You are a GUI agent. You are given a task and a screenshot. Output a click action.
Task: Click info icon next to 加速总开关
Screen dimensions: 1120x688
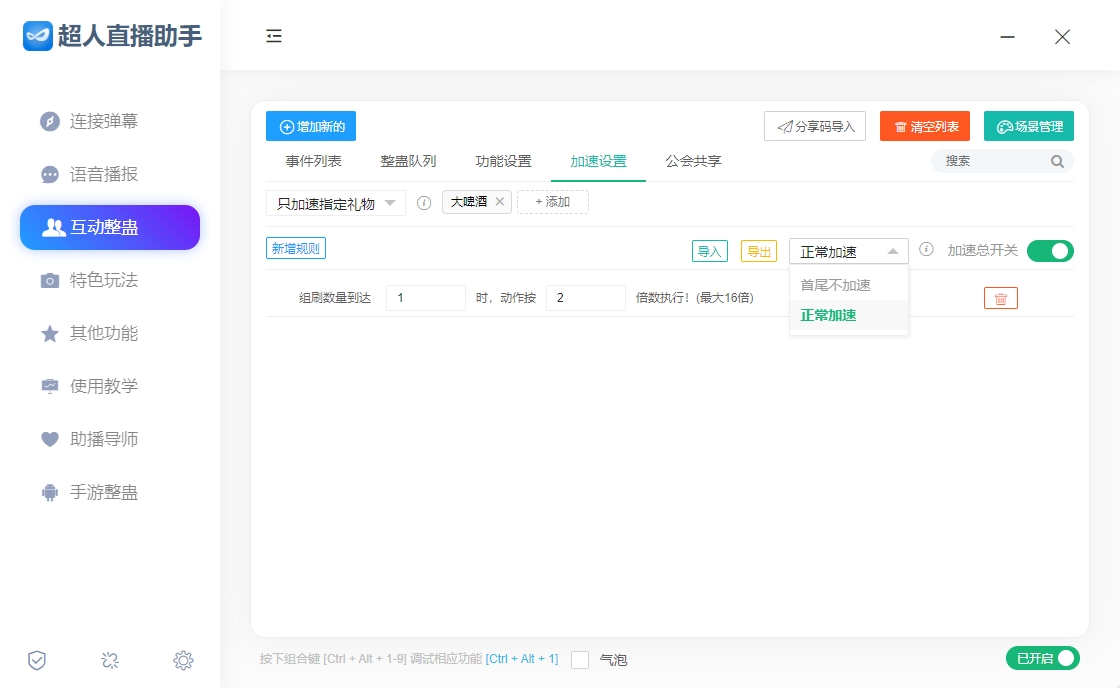[x=926, y=250]
